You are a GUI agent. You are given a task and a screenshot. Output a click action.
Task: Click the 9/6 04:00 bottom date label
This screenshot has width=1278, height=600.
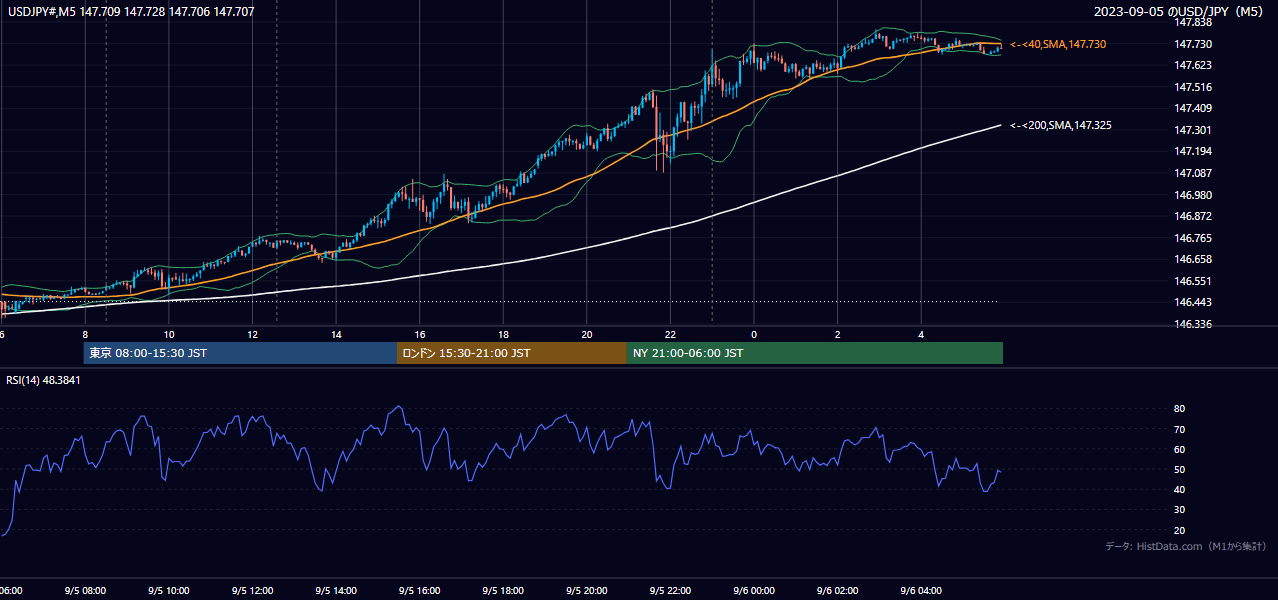pyautogui.click(x=921, y=591)
